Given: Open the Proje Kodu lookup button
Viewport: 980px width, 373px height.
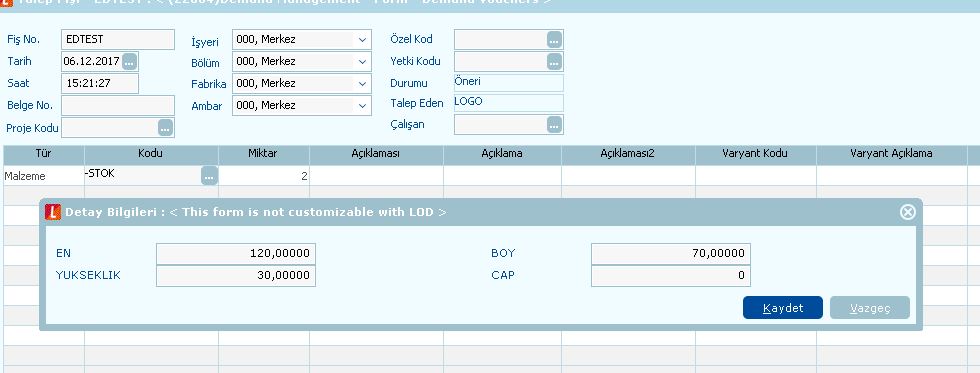Looking at the screenshot, I should [165, 127].
